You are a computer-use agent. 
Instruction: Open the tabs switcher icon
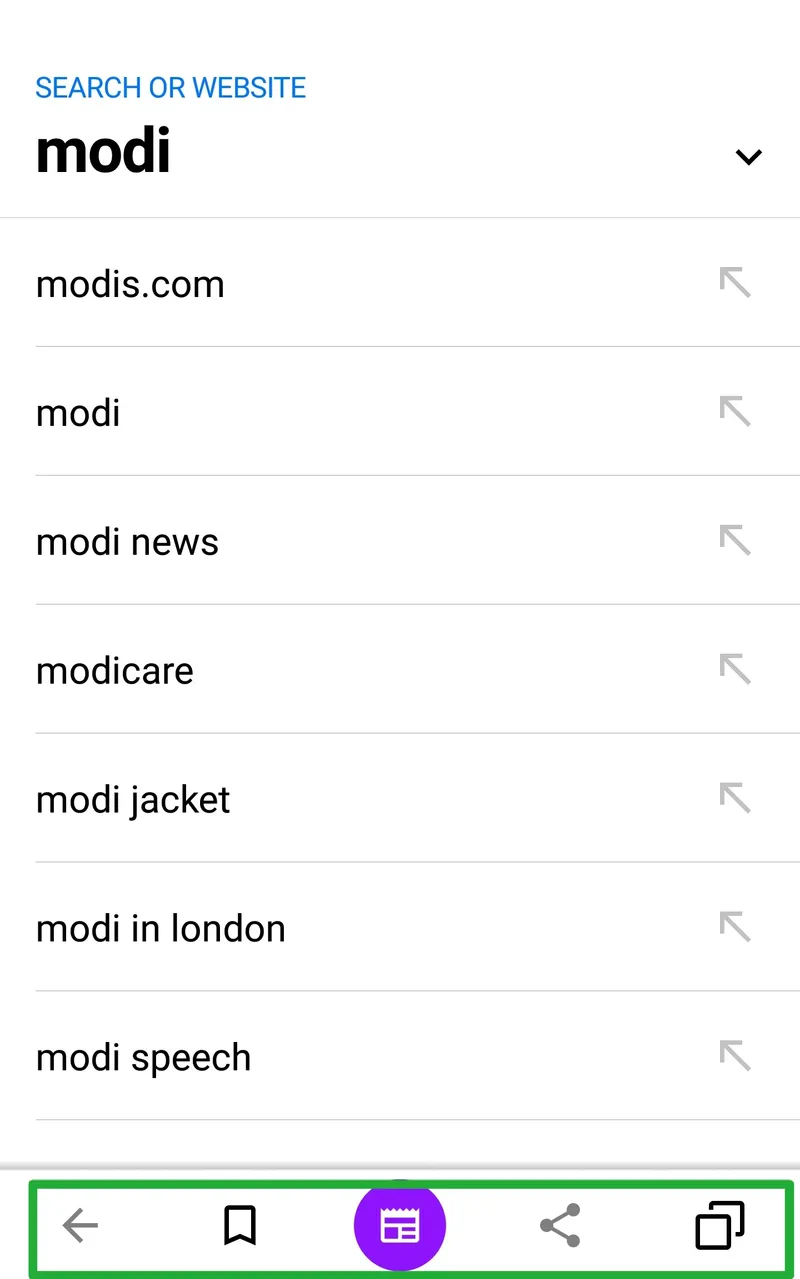coord(720,1225)
